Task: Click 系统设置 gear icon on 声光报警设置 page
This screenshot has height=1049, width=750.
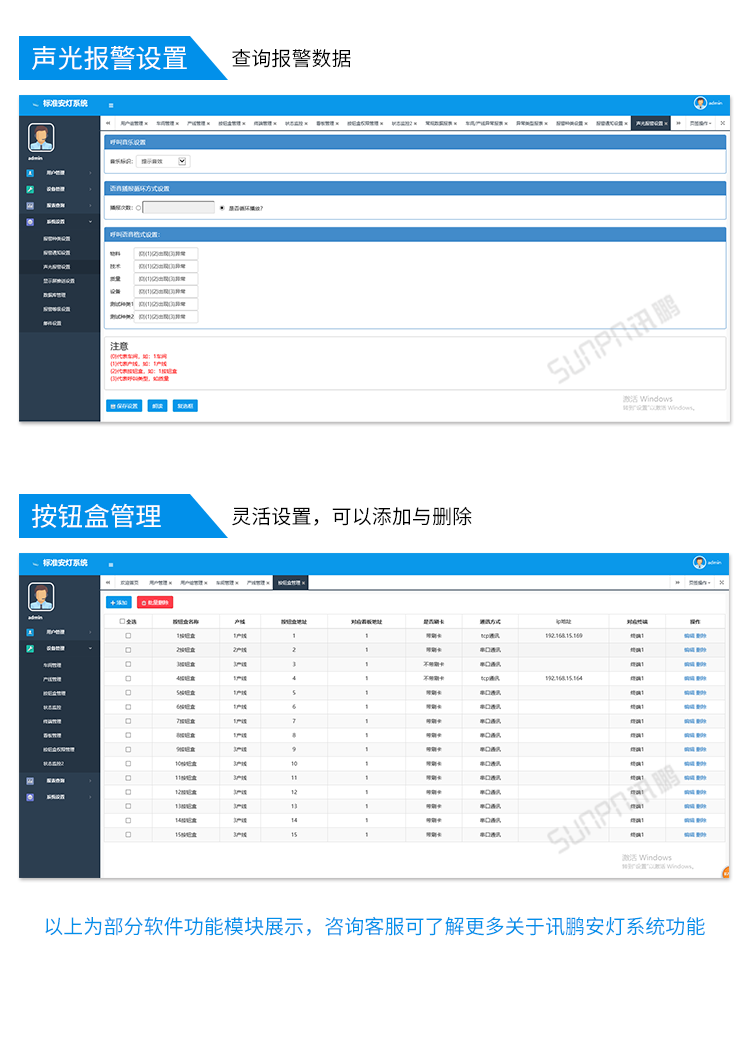Action: 30,221
